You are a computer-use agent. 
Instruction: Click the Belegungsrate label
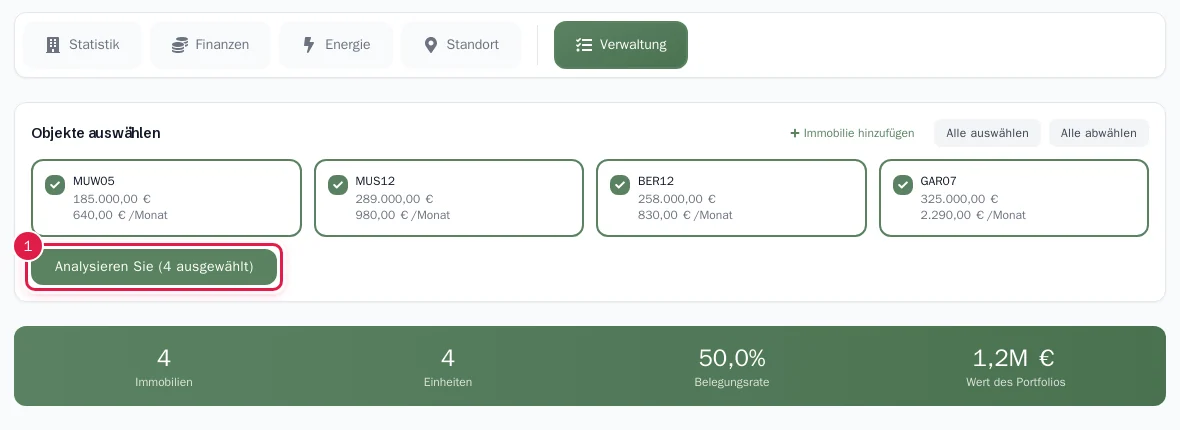(x=731, y=382)
